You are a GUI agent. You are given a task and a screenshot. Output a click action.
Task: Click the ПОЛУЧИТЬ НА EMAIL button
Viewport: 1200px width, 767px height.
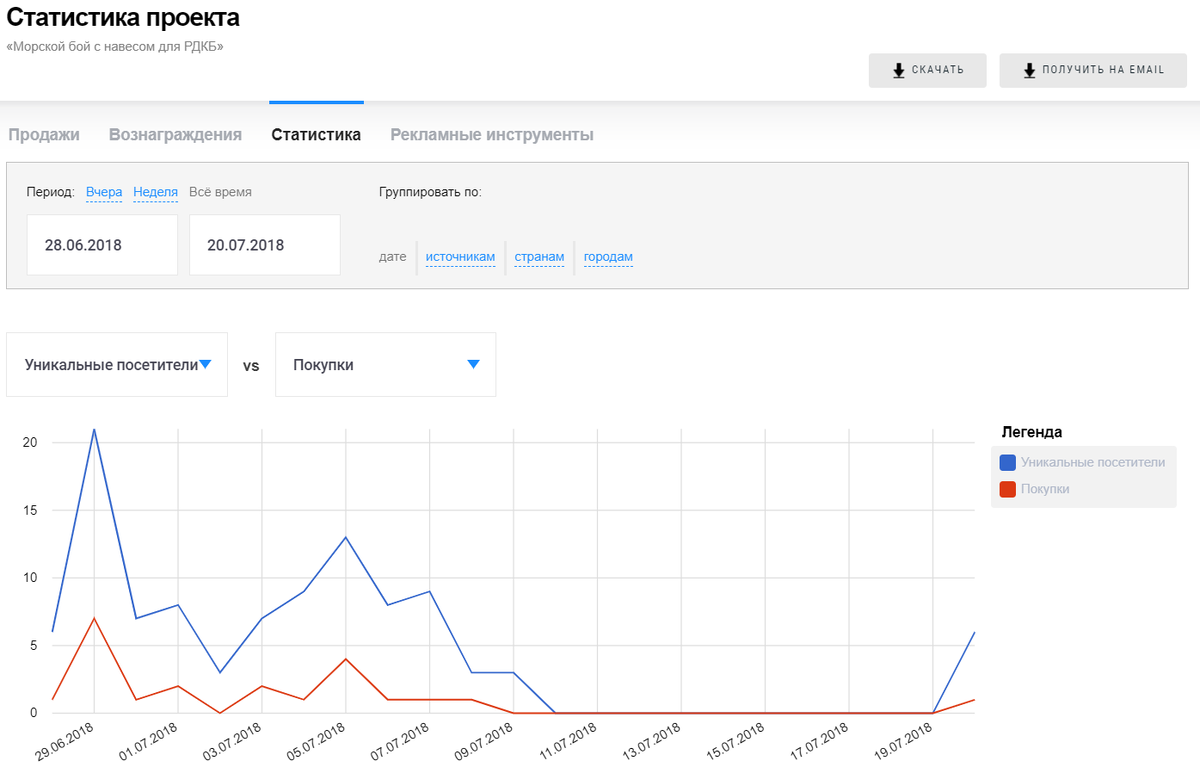point(1093,70)
